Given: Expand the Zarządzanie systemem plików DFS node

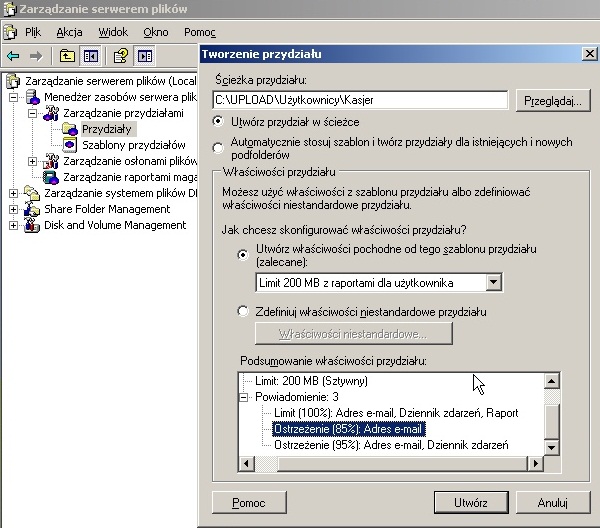Looking at the screenshot, I should point(13,193).
